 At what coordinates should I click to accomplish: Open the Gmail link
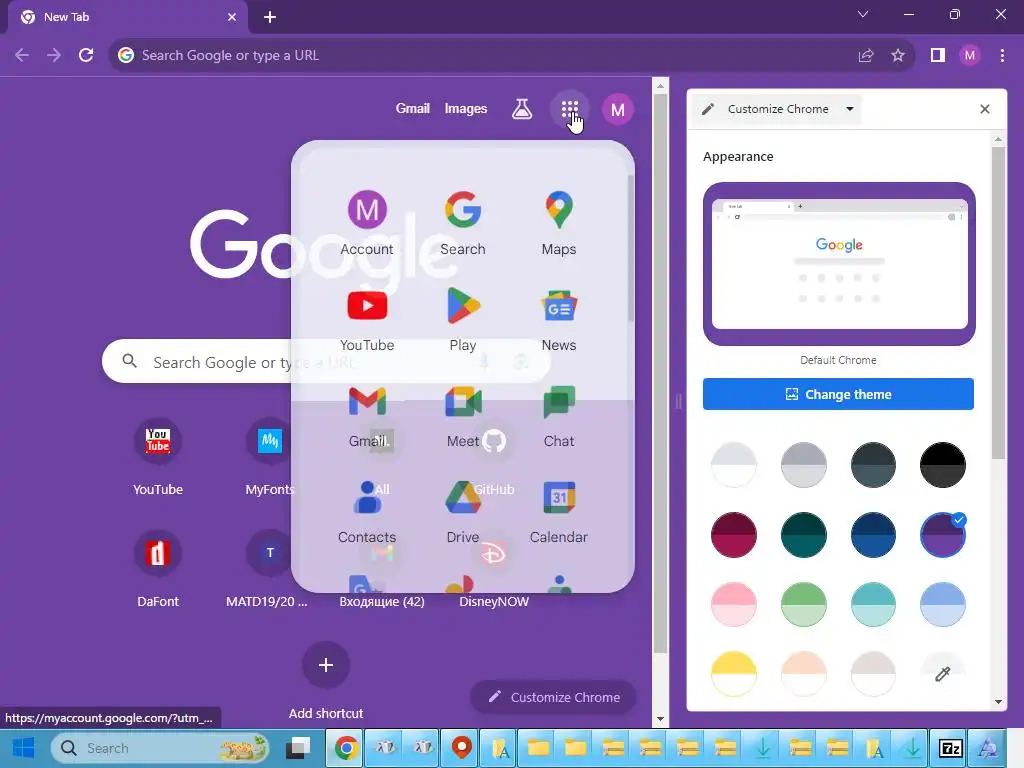coord(413,108)
